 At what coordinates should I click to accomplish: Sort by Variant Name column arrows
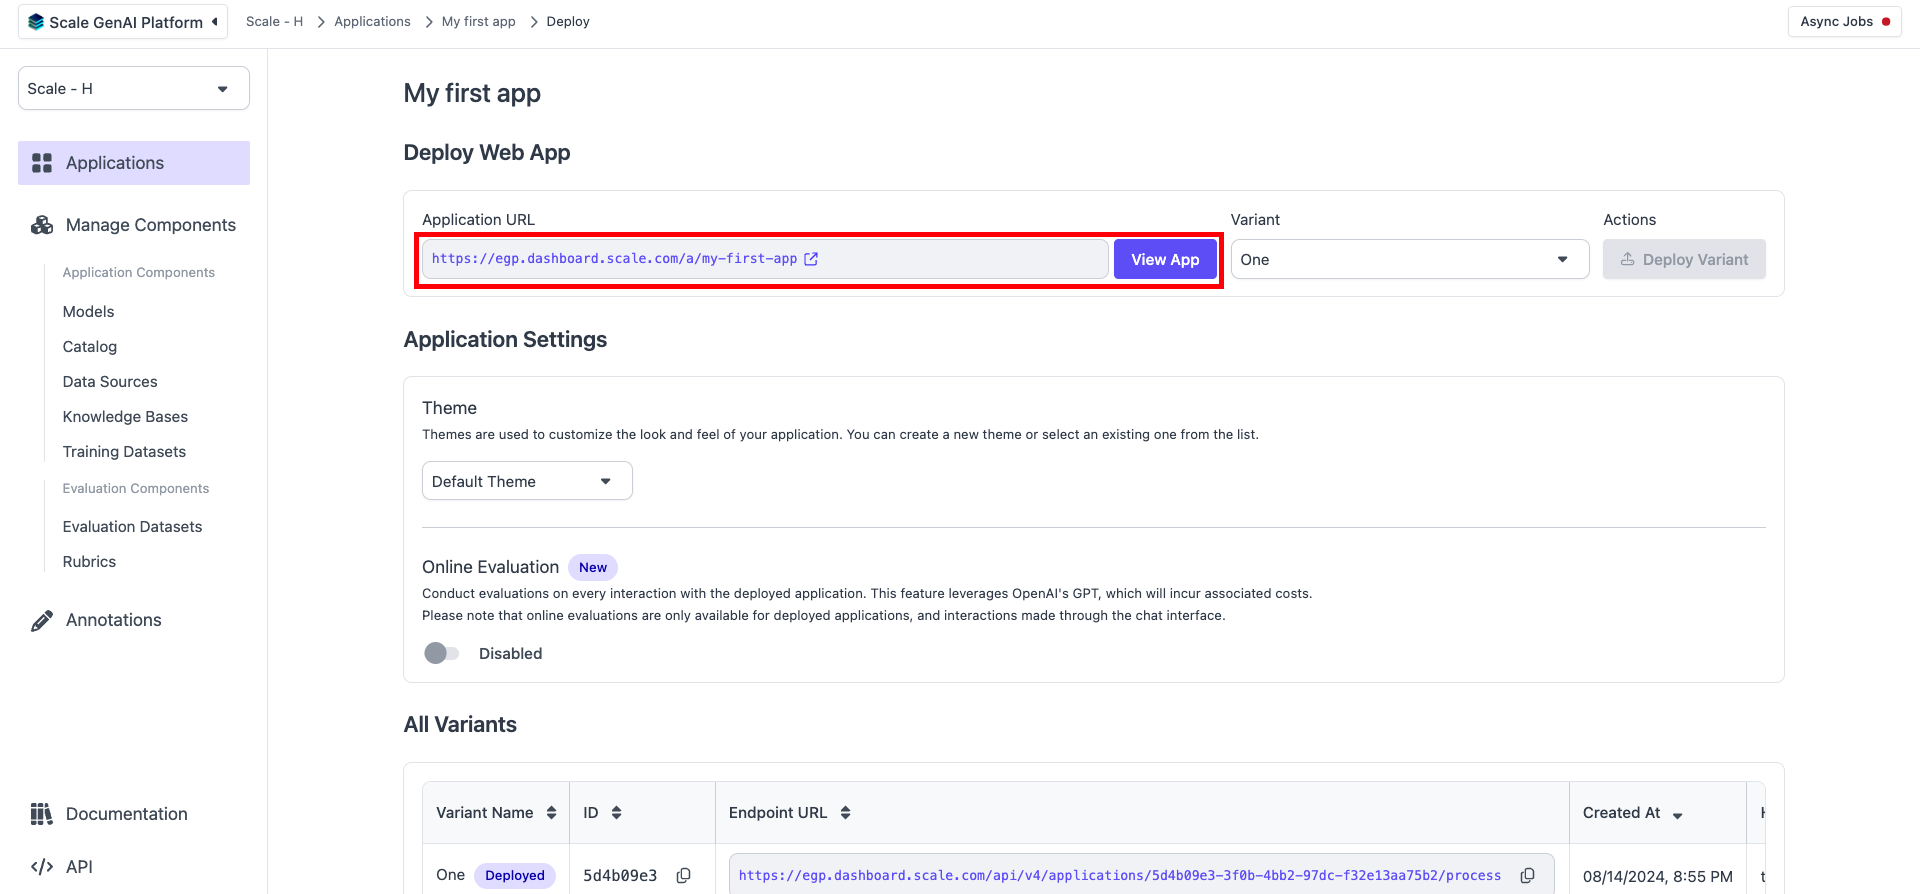(x=551, y=813)
